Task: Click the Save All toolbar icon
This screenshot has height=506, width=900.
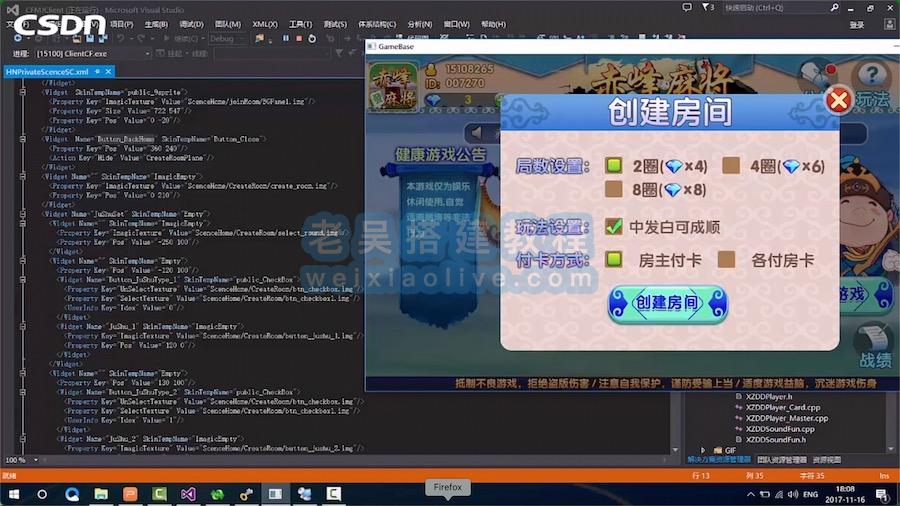Action: coord(102,38)
